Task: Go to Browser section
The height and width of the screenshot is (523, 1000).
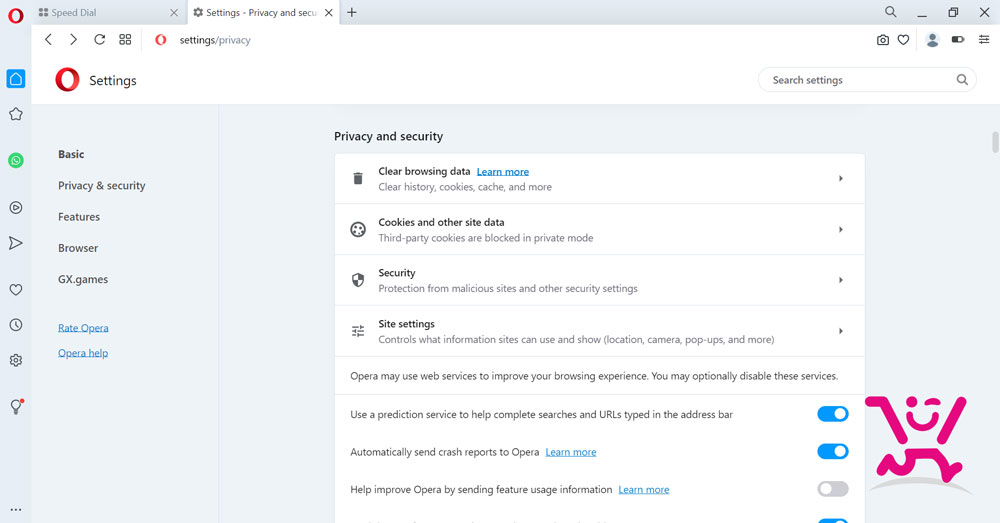Action: (78, 248)
